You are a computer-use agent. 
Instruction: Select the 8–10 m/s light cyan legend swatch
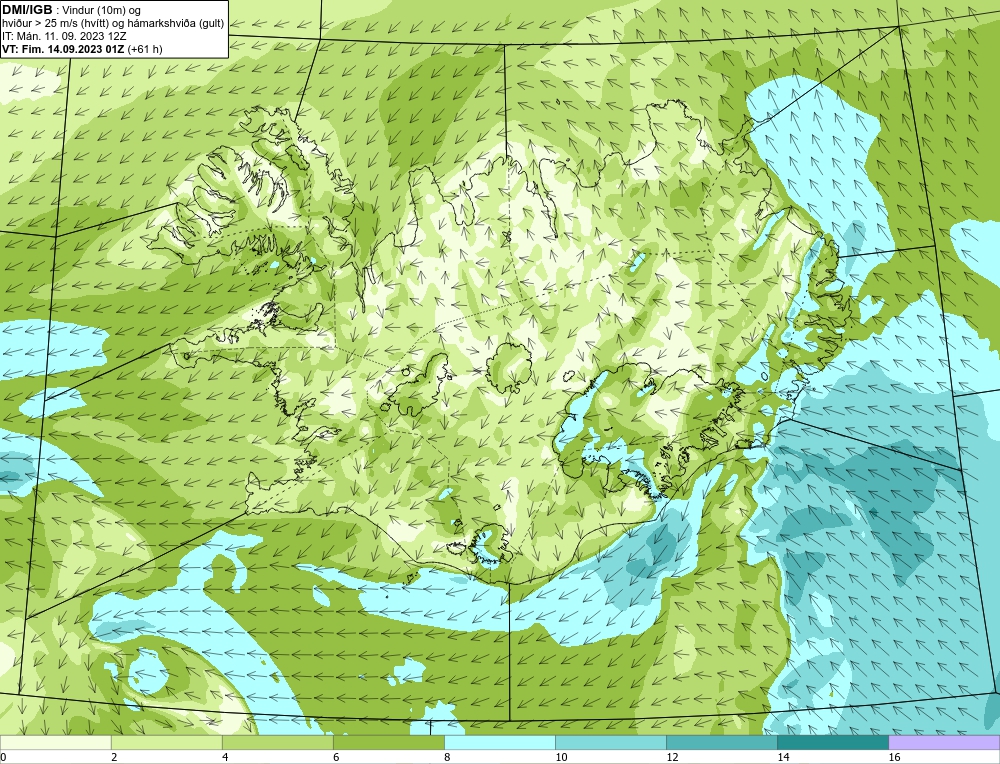click(499, 742)
